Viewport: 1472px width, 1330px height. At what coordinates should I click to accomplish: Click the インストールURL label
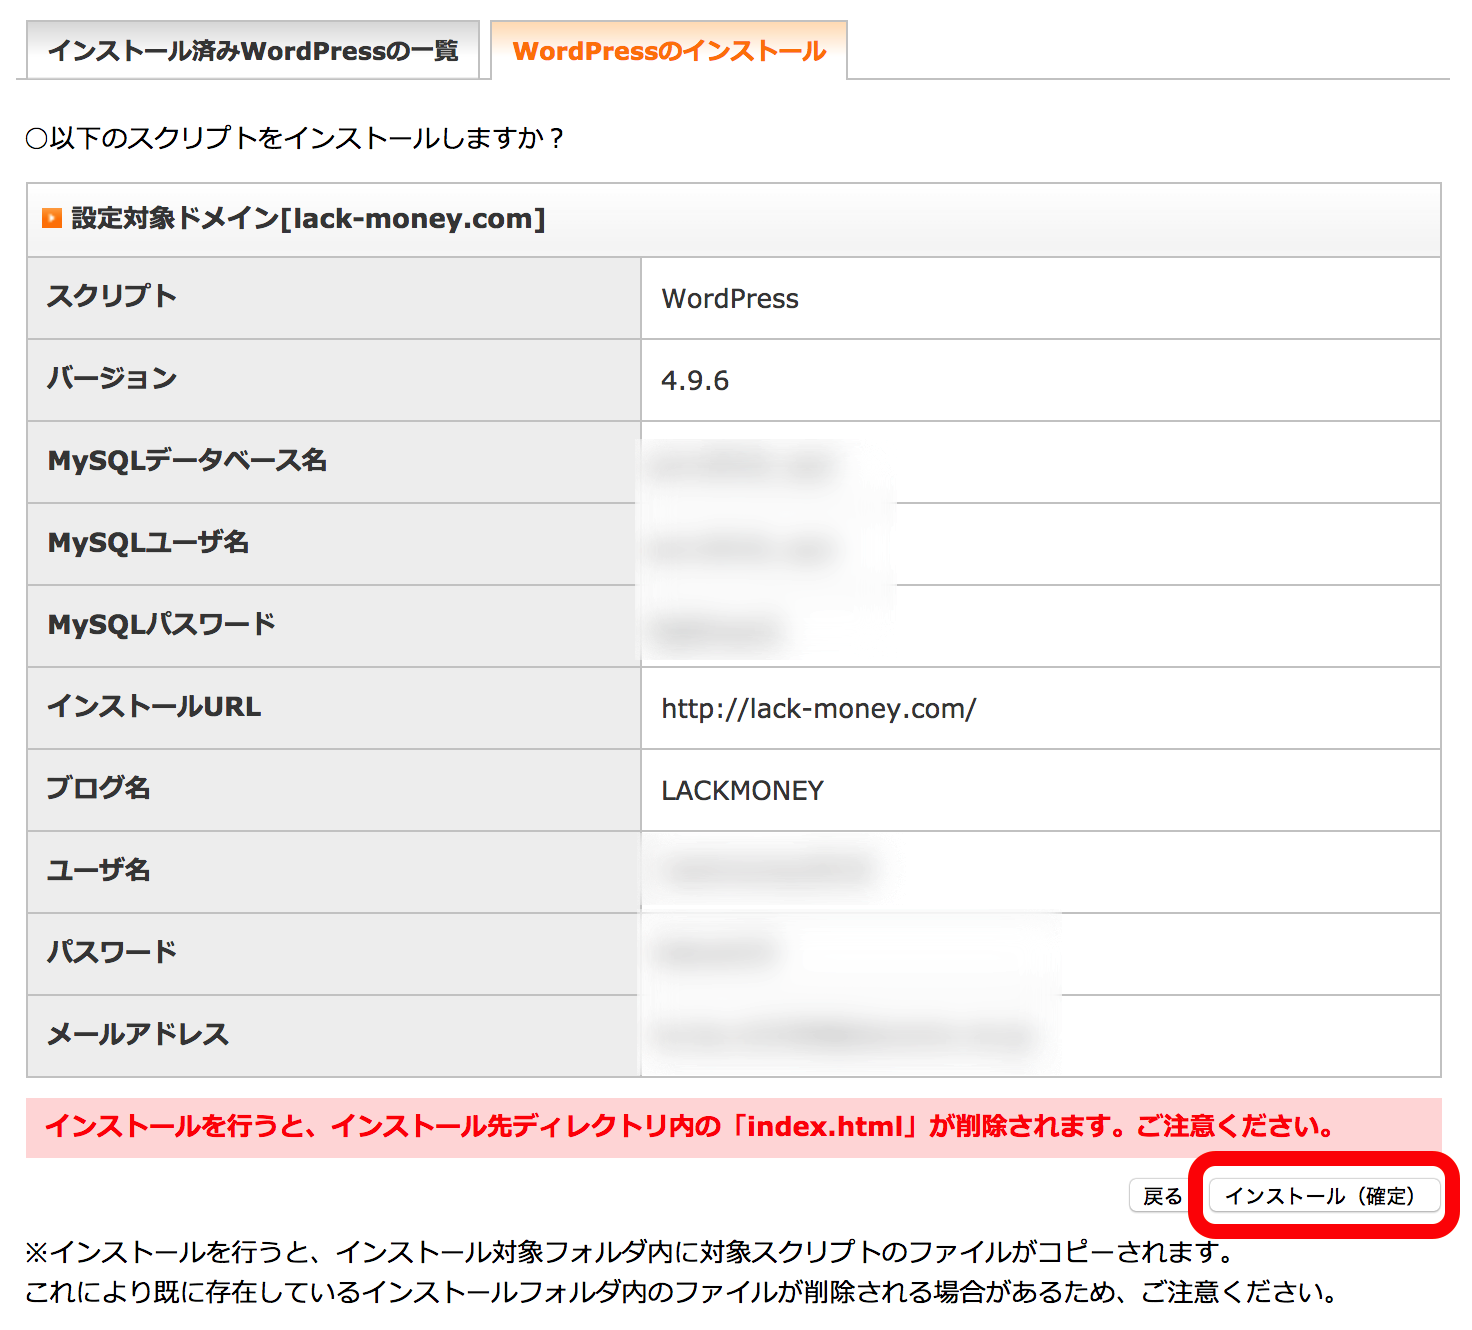coord(154,706)
